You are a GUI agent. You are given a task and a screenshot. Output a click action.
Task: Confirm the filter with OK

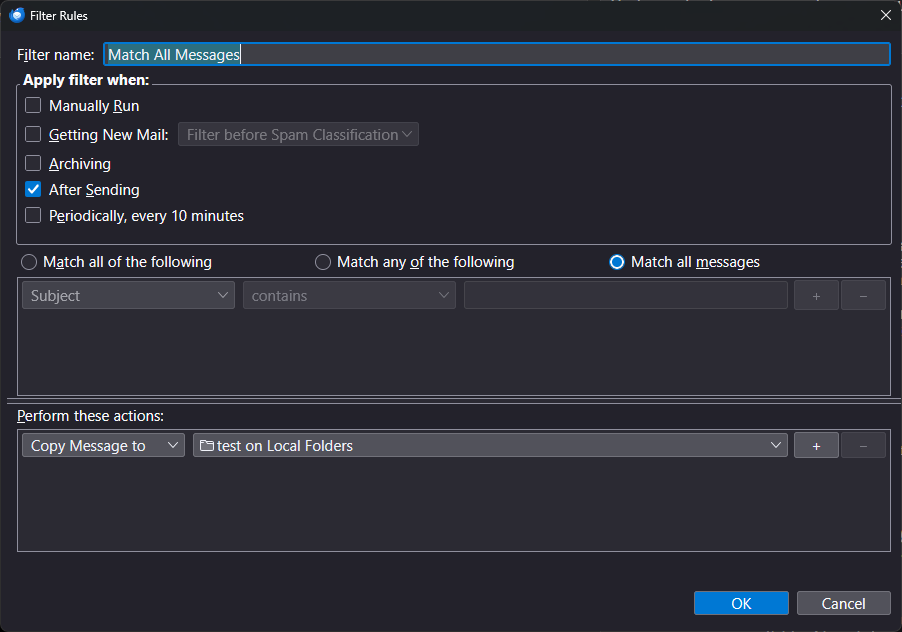click(x=741, y=604)
